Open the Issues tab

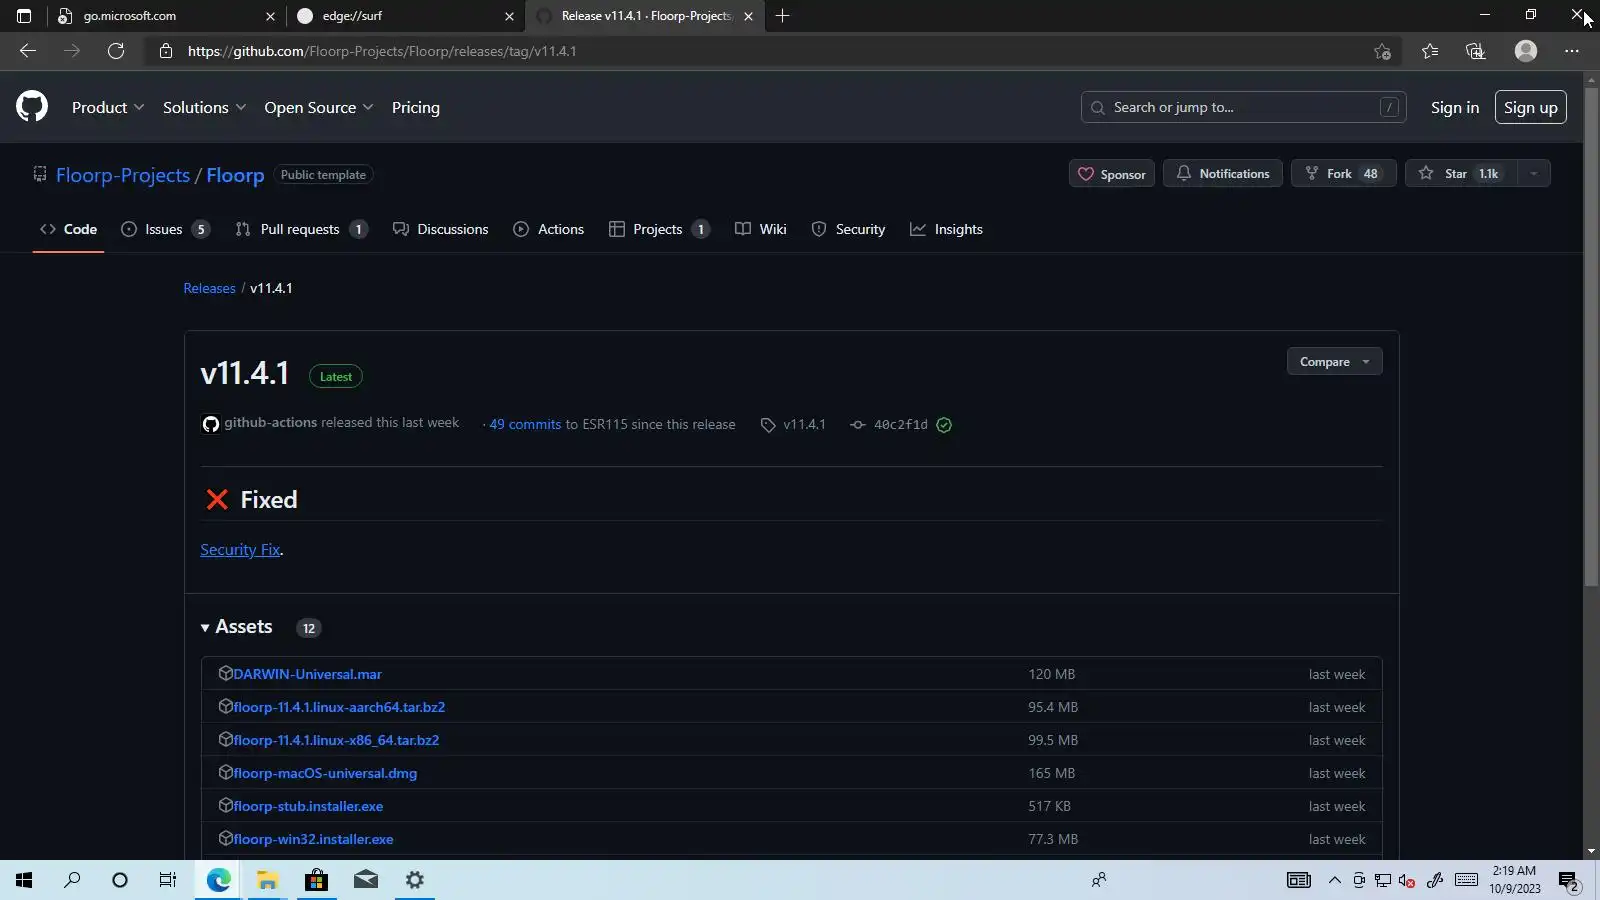165,229
